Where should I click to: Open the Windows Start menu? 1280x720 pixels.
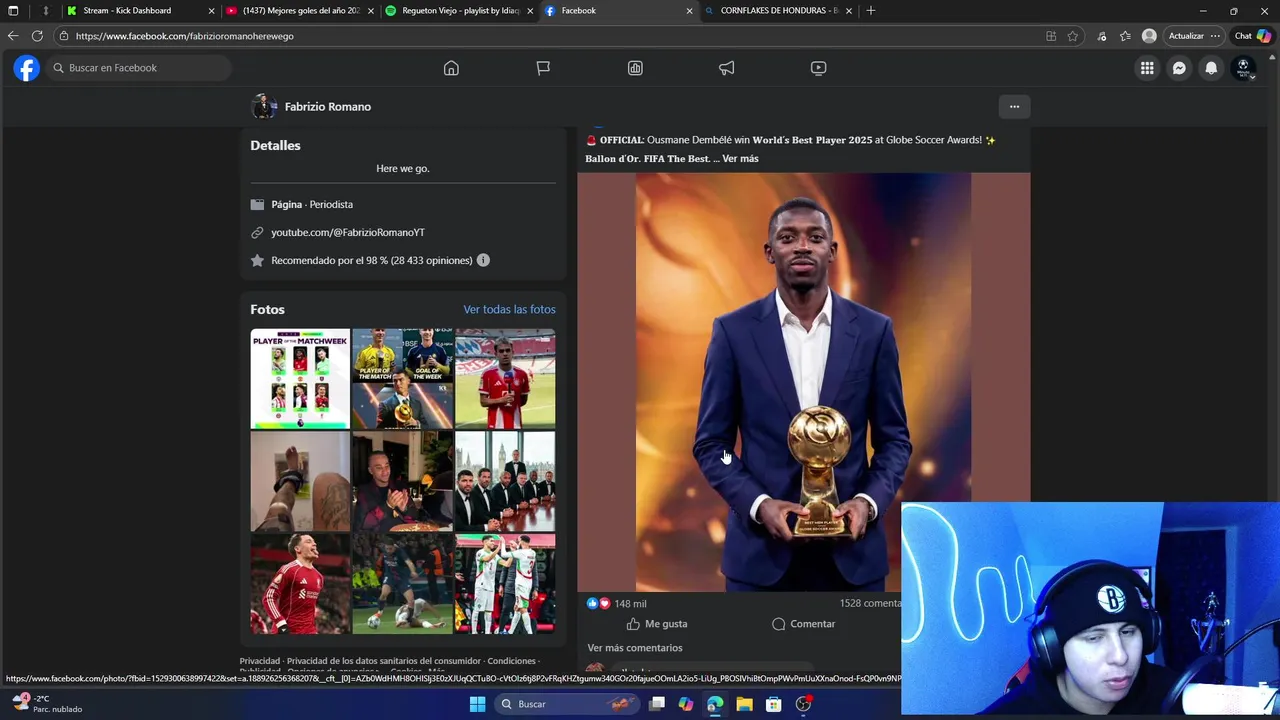[x=478, y=704]
